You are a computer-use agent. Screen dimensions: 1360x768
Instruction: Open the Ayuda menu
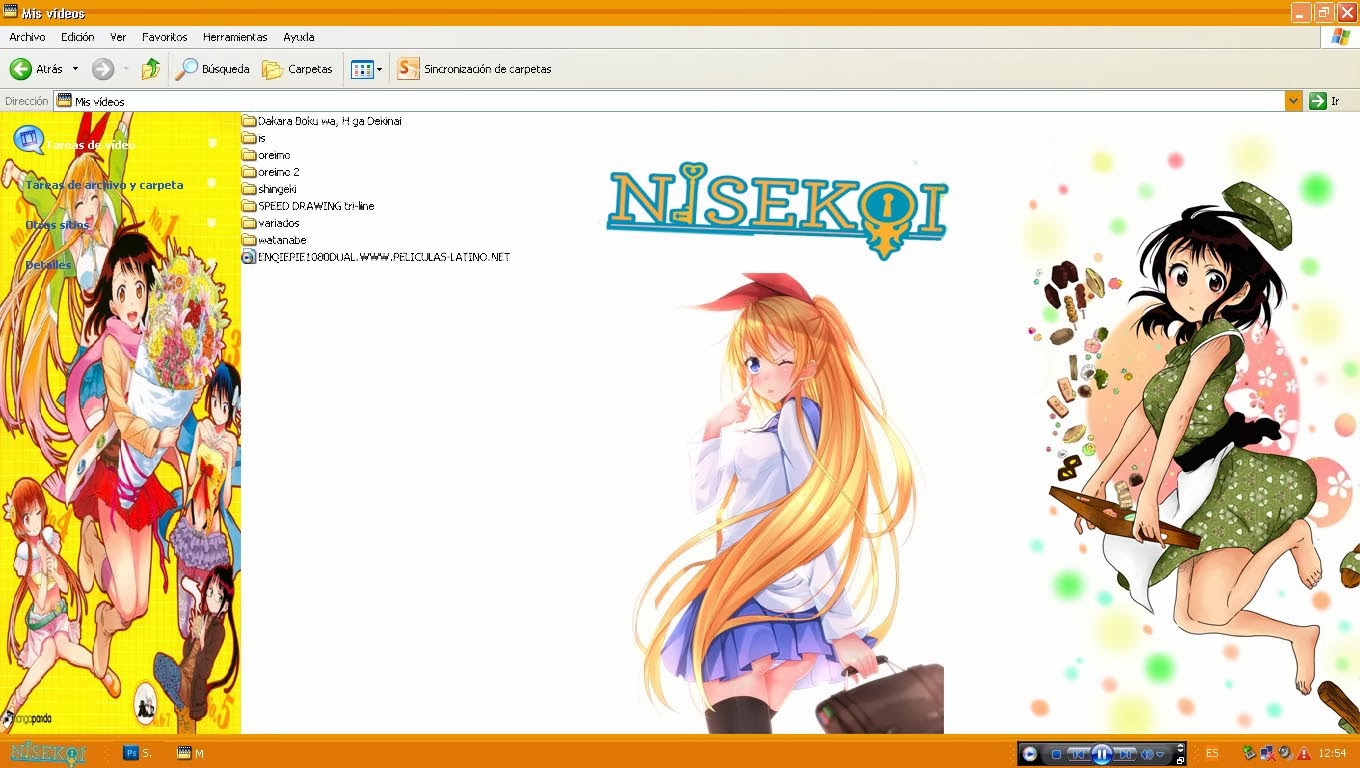pyautogui.click(x=299, y=37)
